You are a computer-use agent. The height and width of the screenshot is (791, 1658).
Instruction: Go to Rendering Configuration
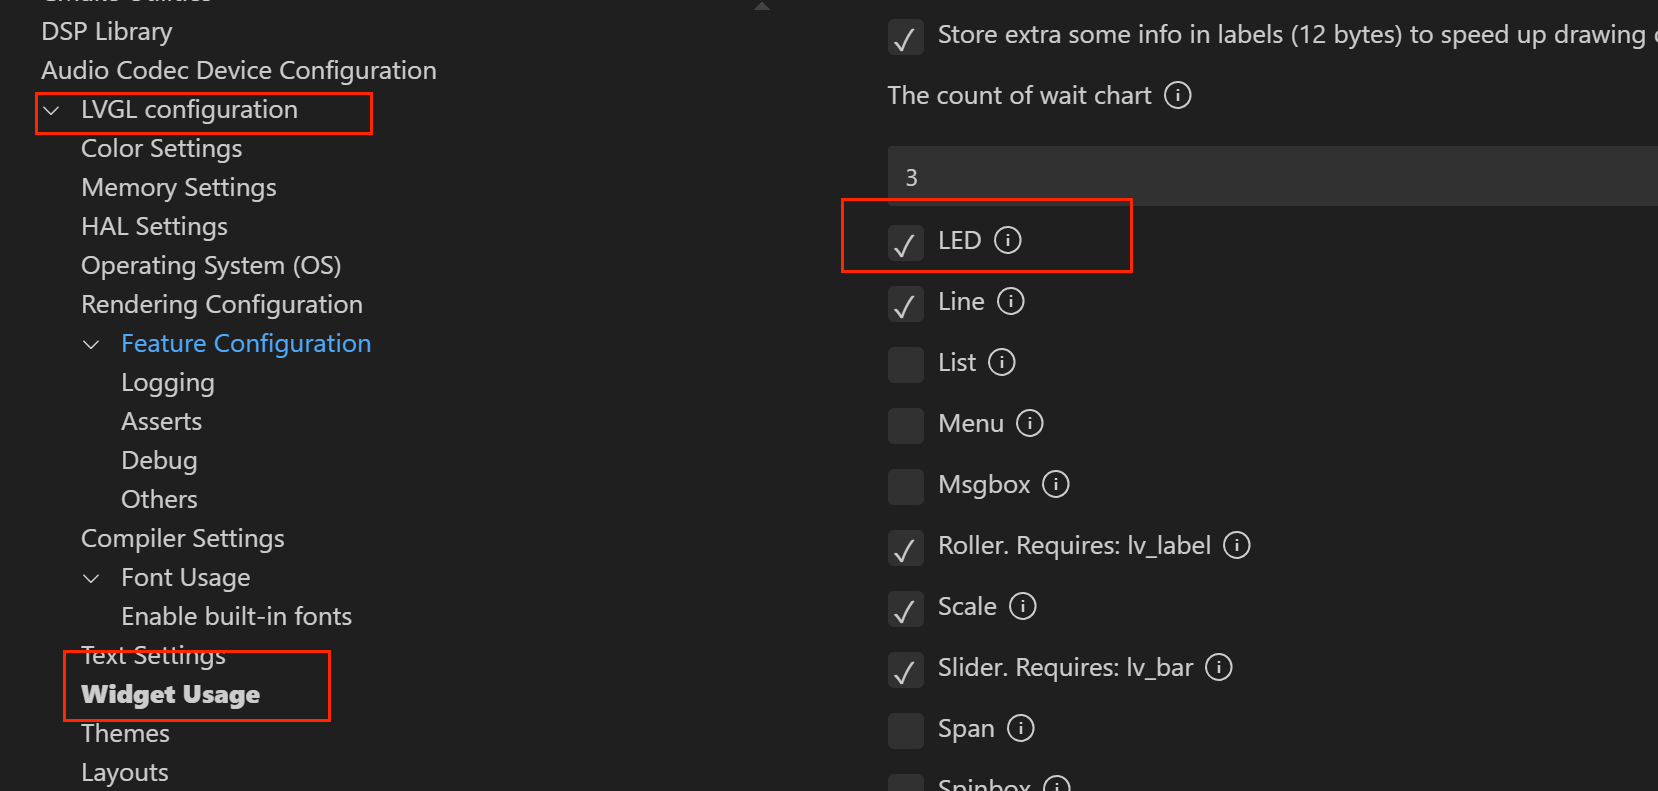coord(221,304)
